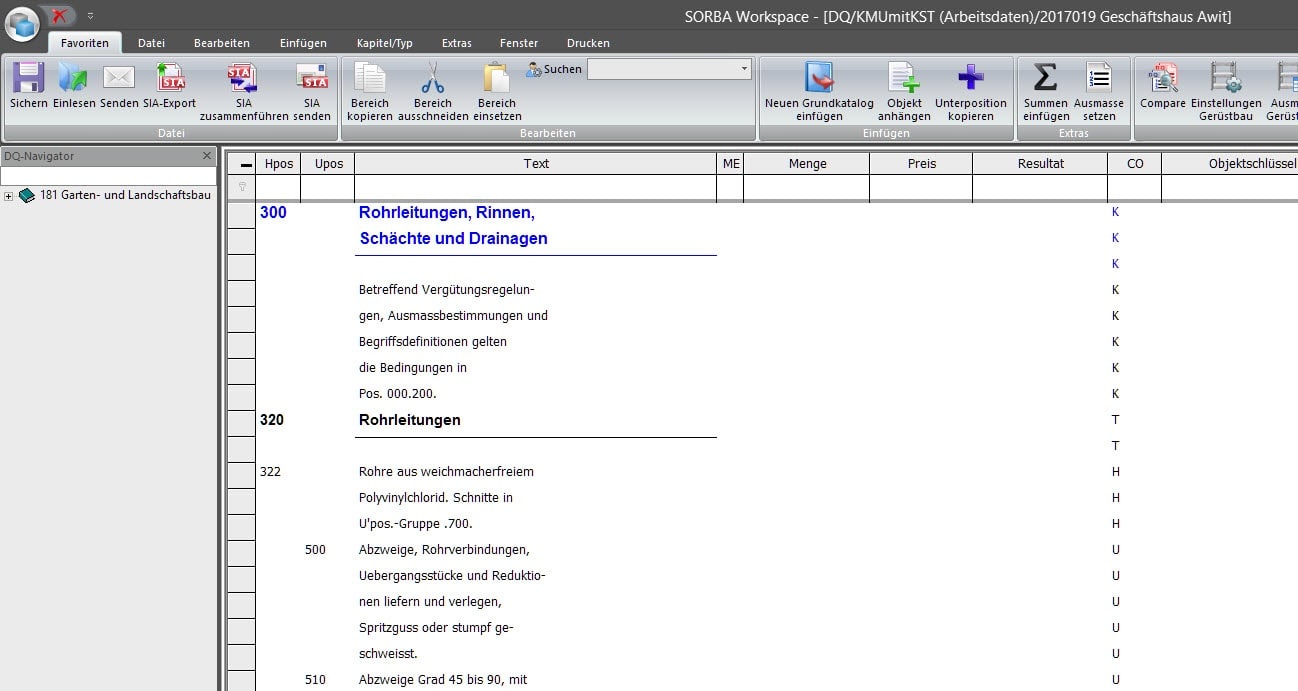Click Bereich einsetzen clipboard icon
This screenshot has height=691, width=1298.
coord(497,78)
